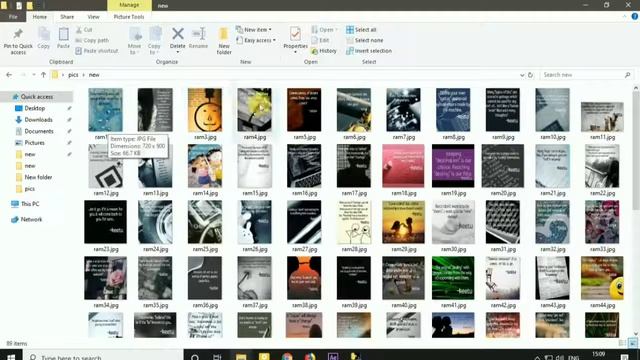This screenshot has height=360, width=640.
Task: Go back using the back arrow
Action: tap(9, 75)
